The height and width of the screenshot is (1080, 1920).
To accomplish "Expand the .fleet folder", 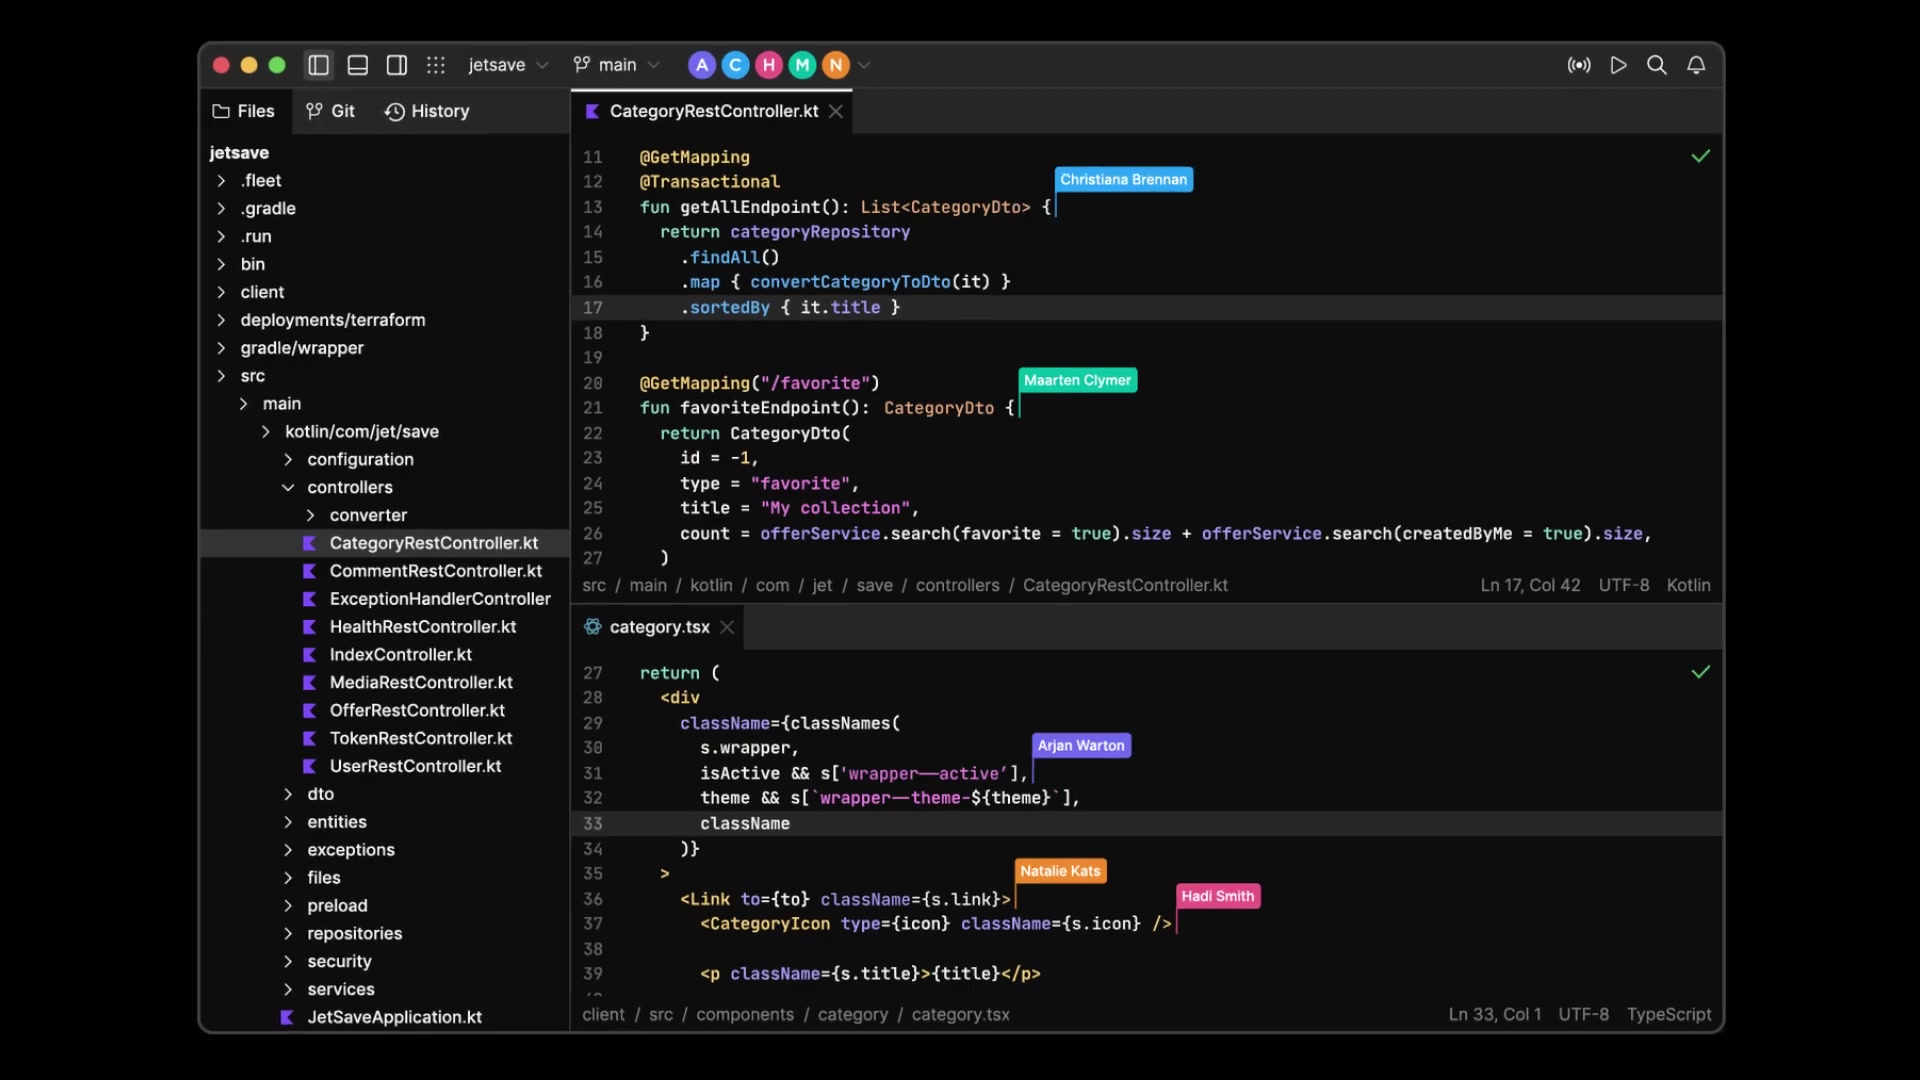I will coord(221,180).
